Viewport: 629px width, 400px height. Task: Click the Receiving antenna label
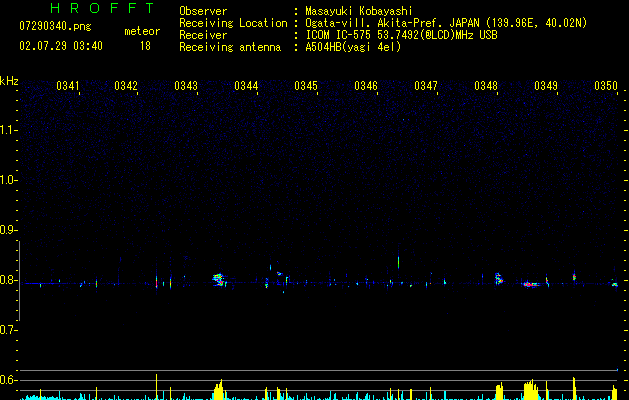230,47
